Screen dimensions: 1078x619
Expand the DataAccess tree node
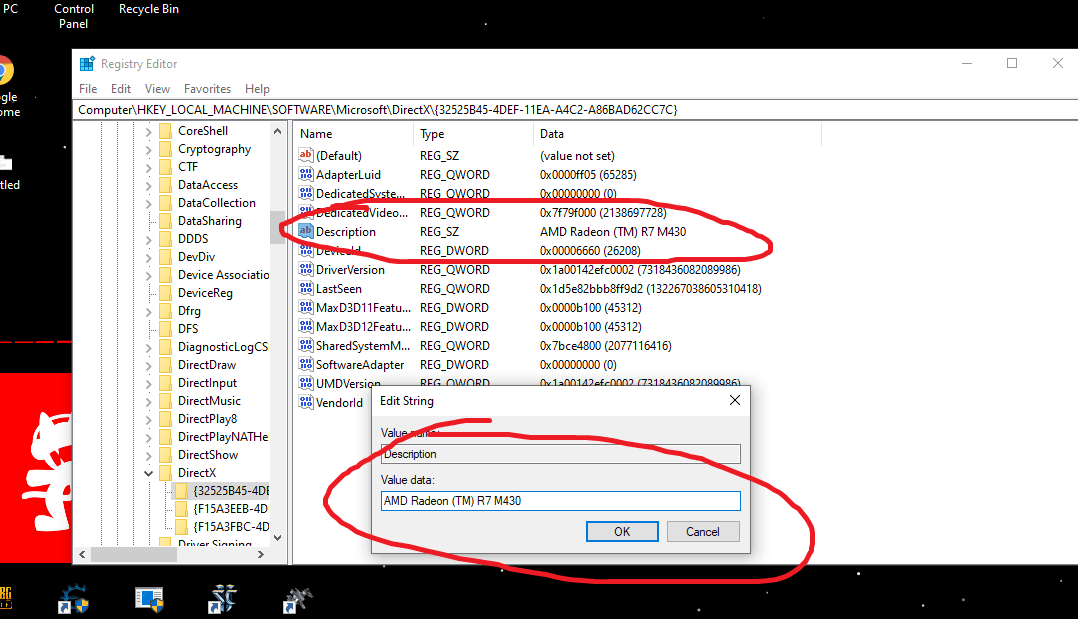[148, 185]
